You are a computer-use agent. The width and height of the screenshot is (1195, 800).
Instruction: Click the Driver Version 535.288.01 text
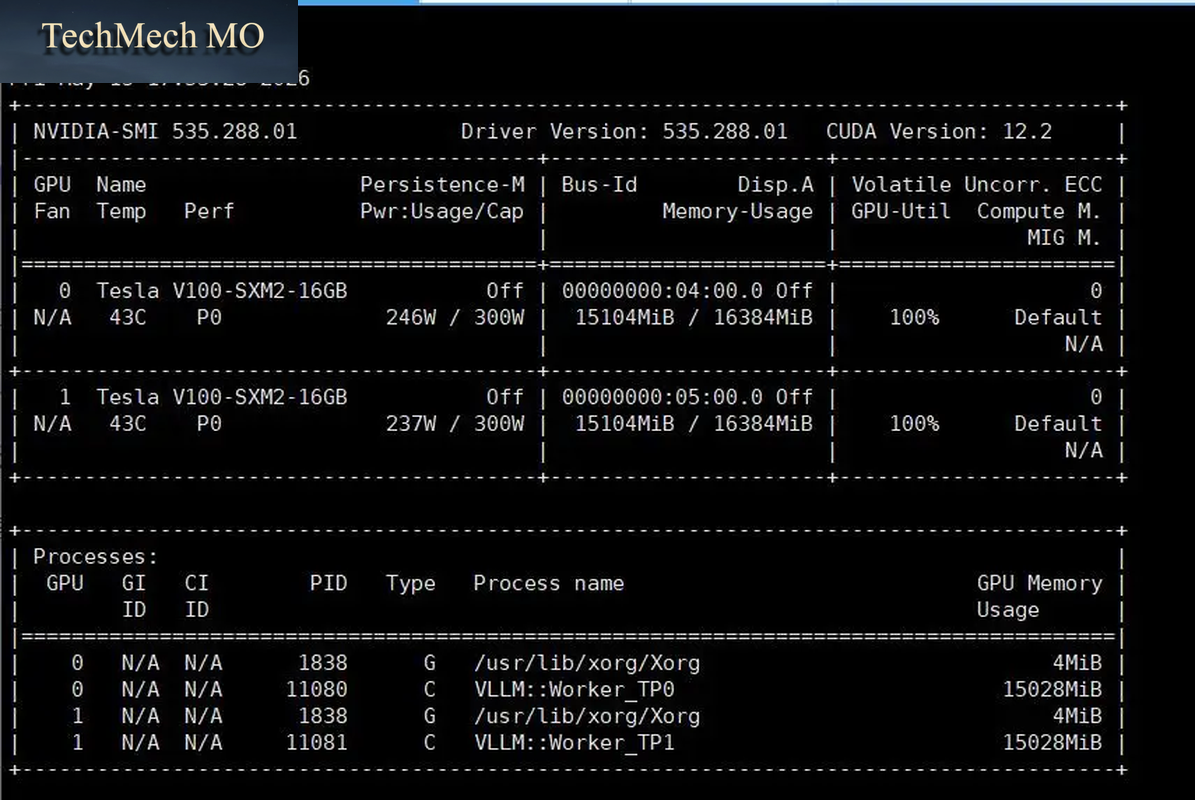pos(624,131)
